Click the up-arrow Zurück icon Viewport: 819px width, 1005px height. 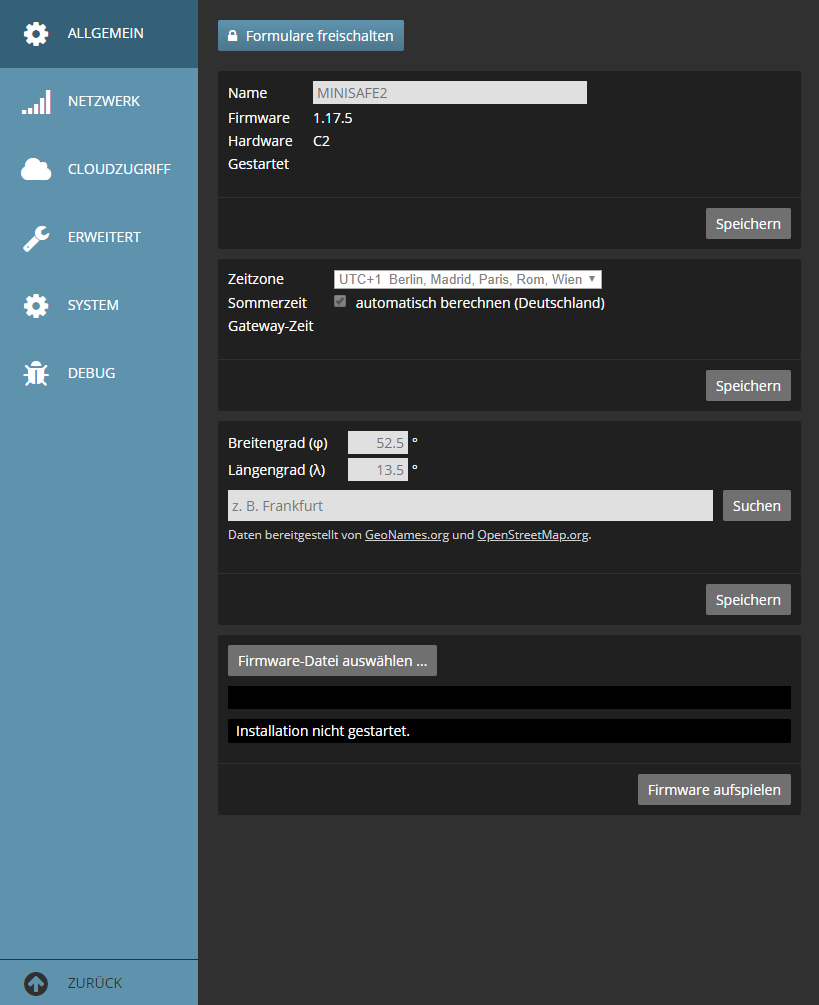(x=36, y=983)
